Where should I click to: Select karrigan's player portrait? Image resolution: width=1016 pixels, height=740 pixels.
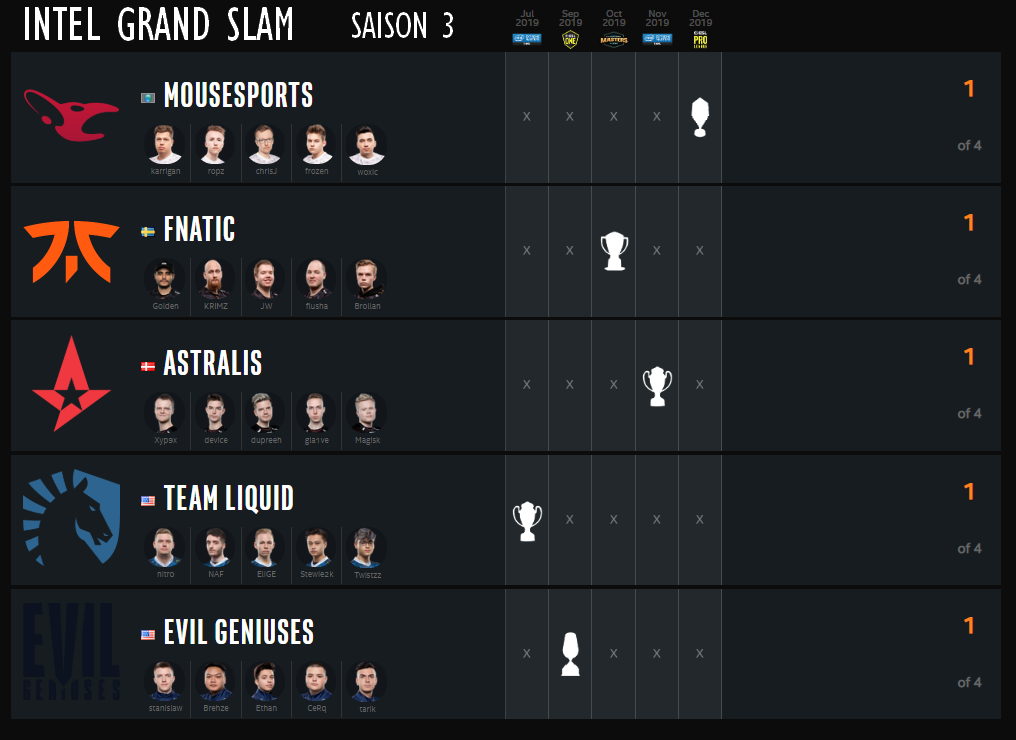tap(163, 144)
